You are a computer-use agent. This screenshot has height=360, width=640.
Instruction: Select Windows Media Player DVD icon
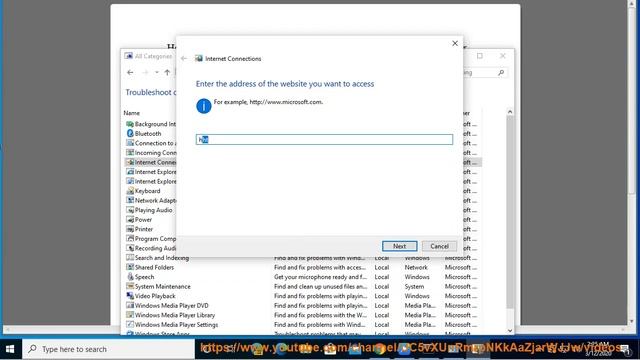pos(130,305)
